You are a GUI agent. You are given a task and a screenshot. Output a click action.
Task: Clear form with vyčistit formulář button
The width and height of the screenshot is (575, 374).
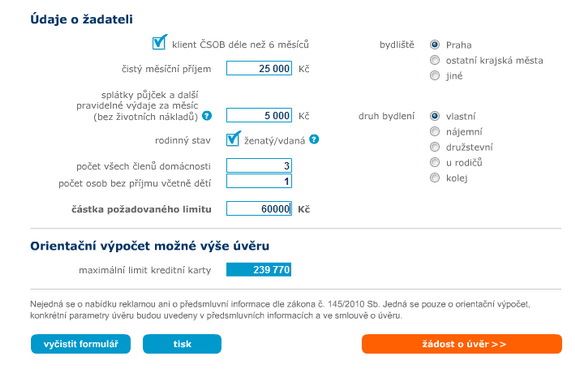pos(81,344)
